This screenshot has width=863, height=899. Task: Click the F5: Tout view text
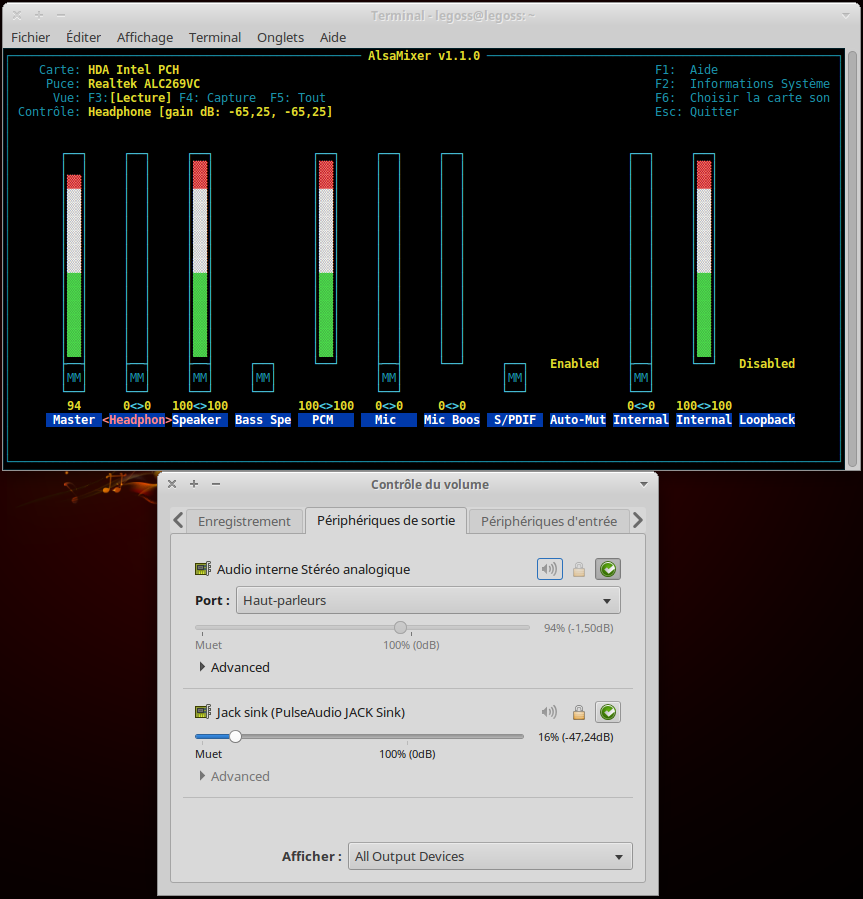[x=298, y=98]
